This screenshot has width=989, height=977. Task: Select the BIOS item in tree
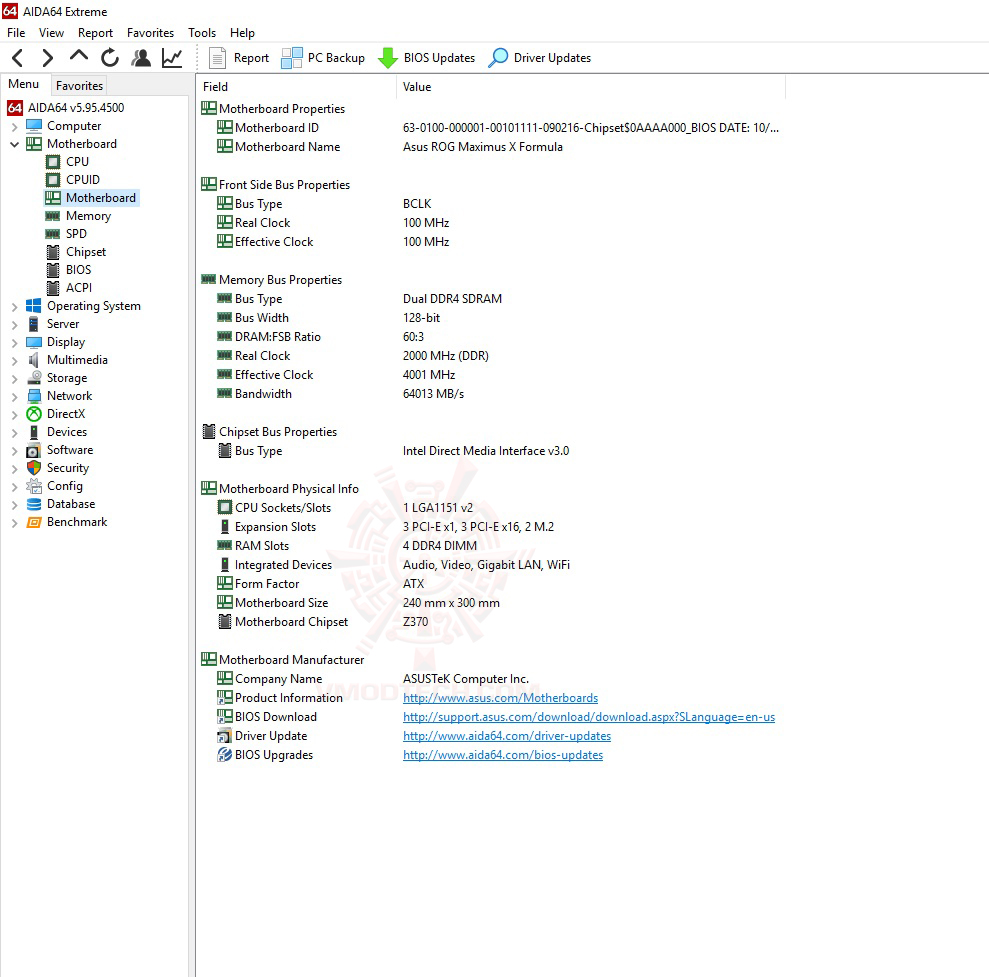click(78, 270)
